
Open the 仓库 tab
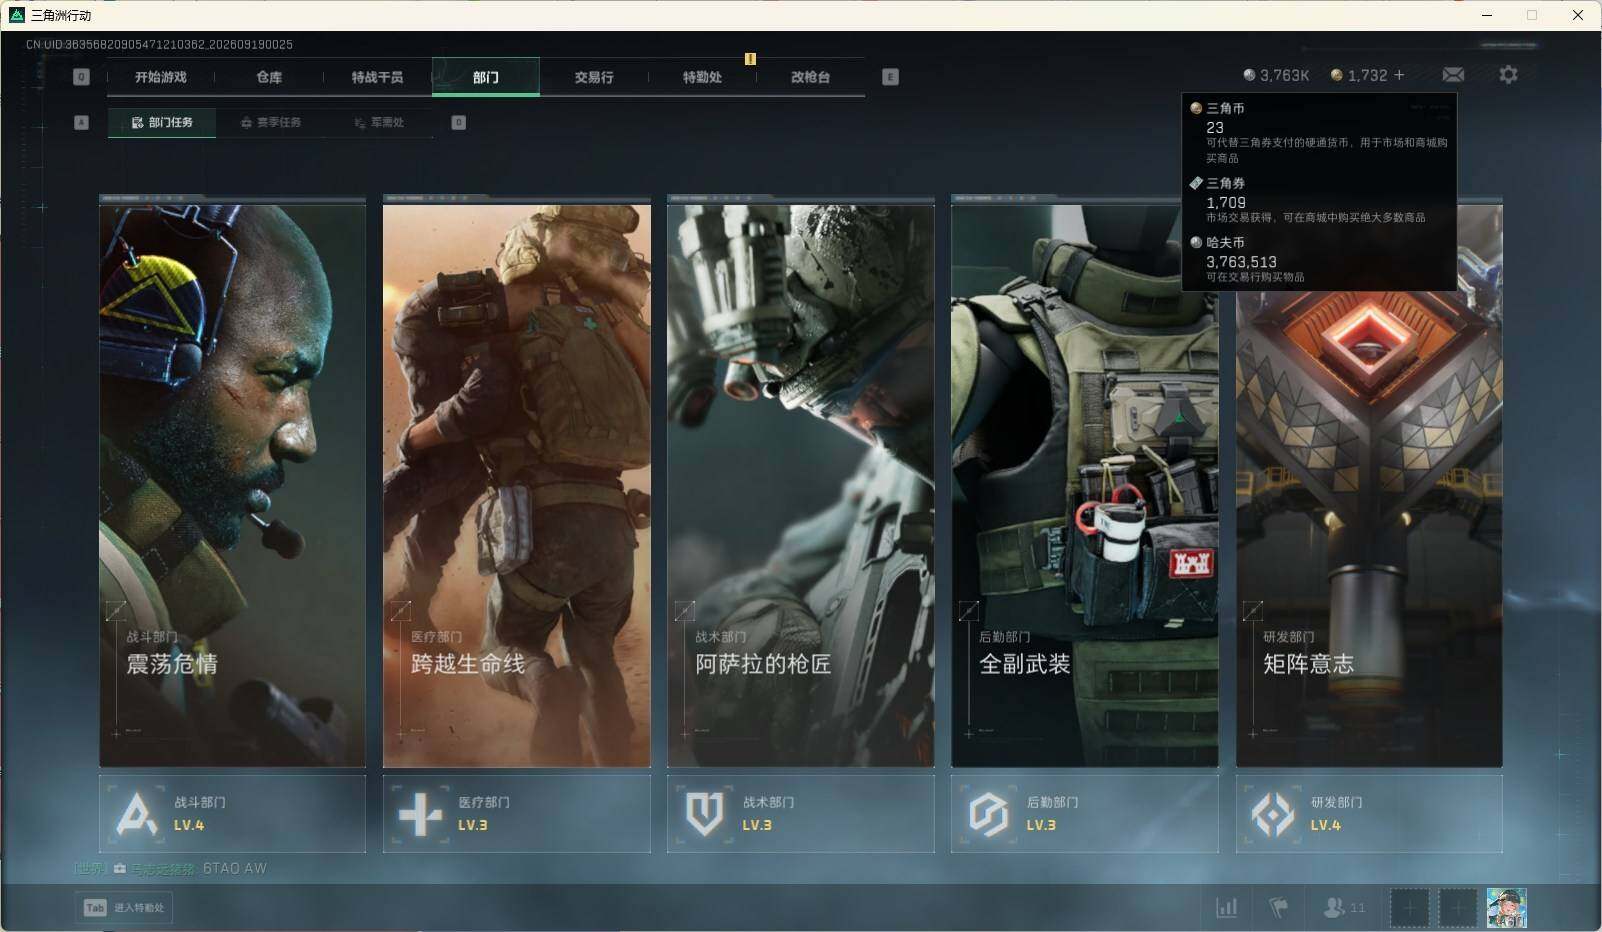[x=269, y=77]
